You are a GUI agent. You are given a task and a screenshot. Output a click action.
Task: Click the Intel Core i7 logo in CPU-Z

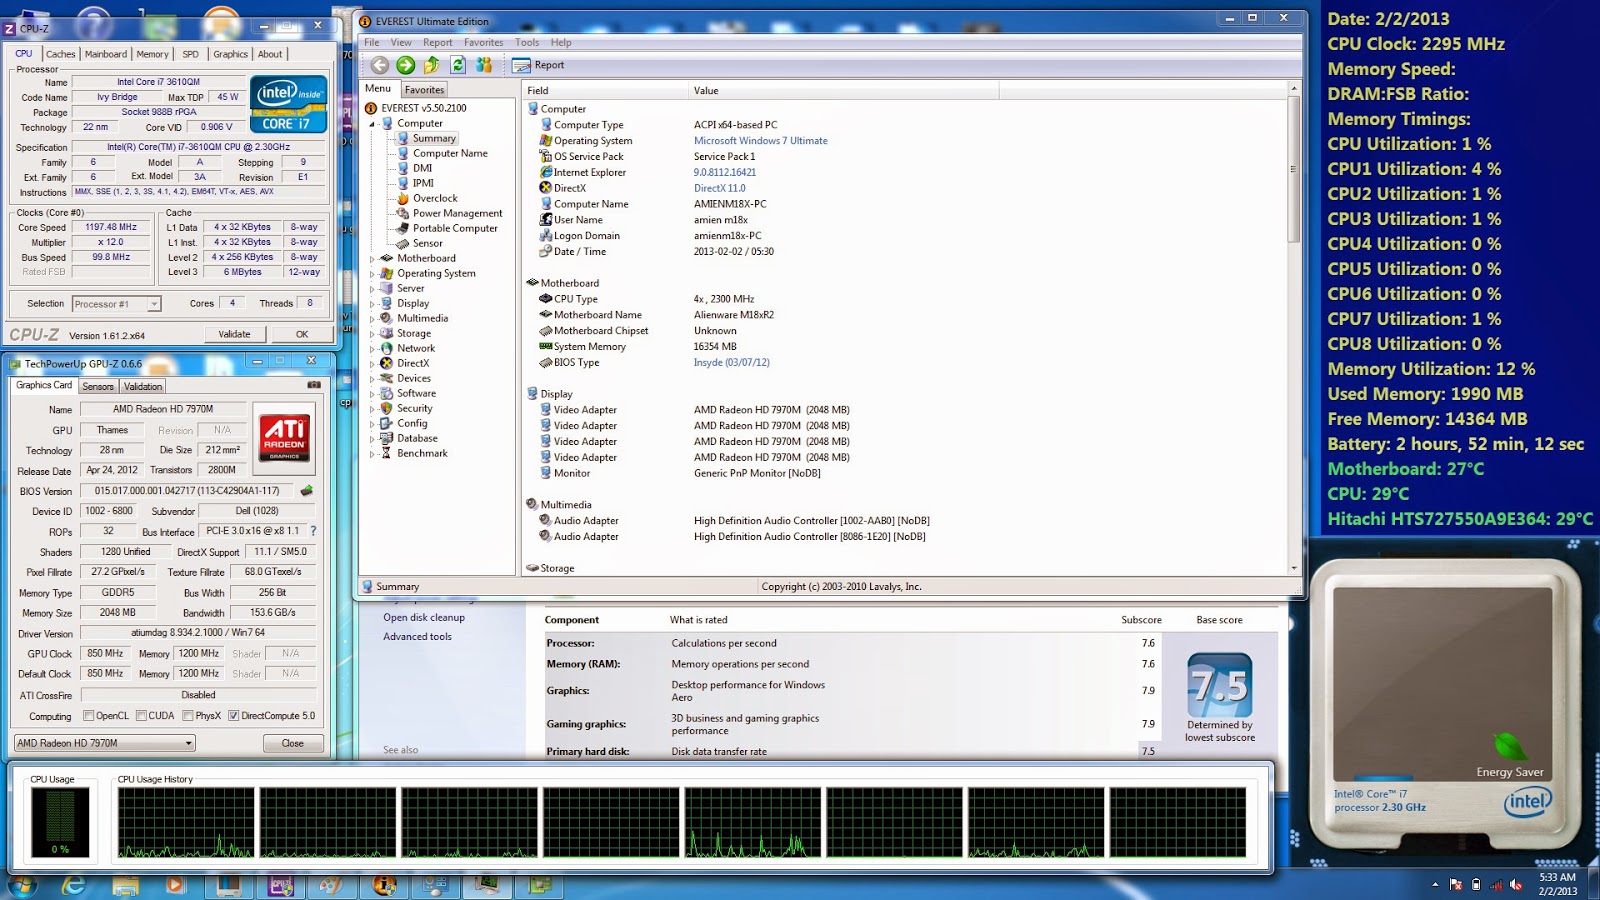(x=287, y=104)
